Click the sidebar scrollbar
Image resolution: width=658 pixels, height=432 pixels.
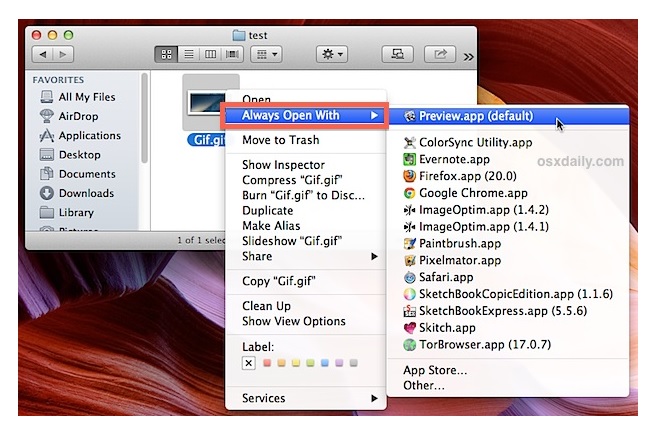pyautogui.click(x=144, y=118)
